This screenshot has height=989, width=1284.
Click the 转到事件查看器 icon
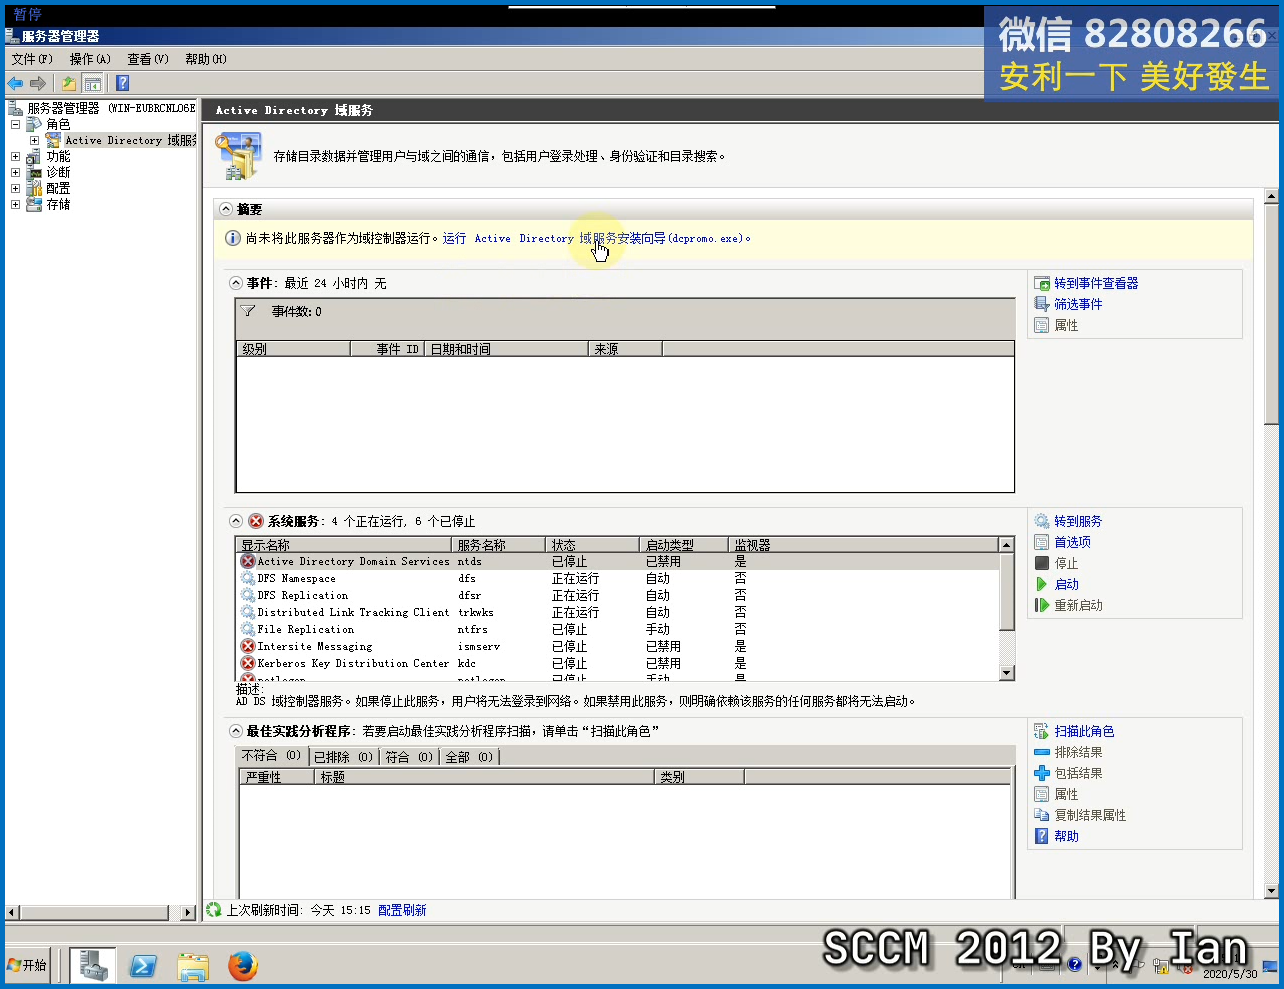[1041, 283]
